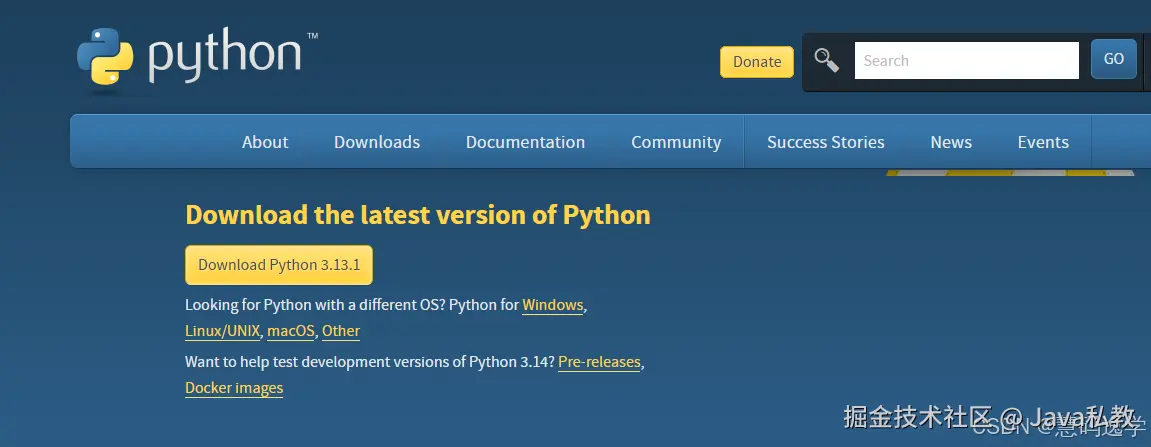Follow the Windows download link
1151x447 pixels.
tap(552, 305)
